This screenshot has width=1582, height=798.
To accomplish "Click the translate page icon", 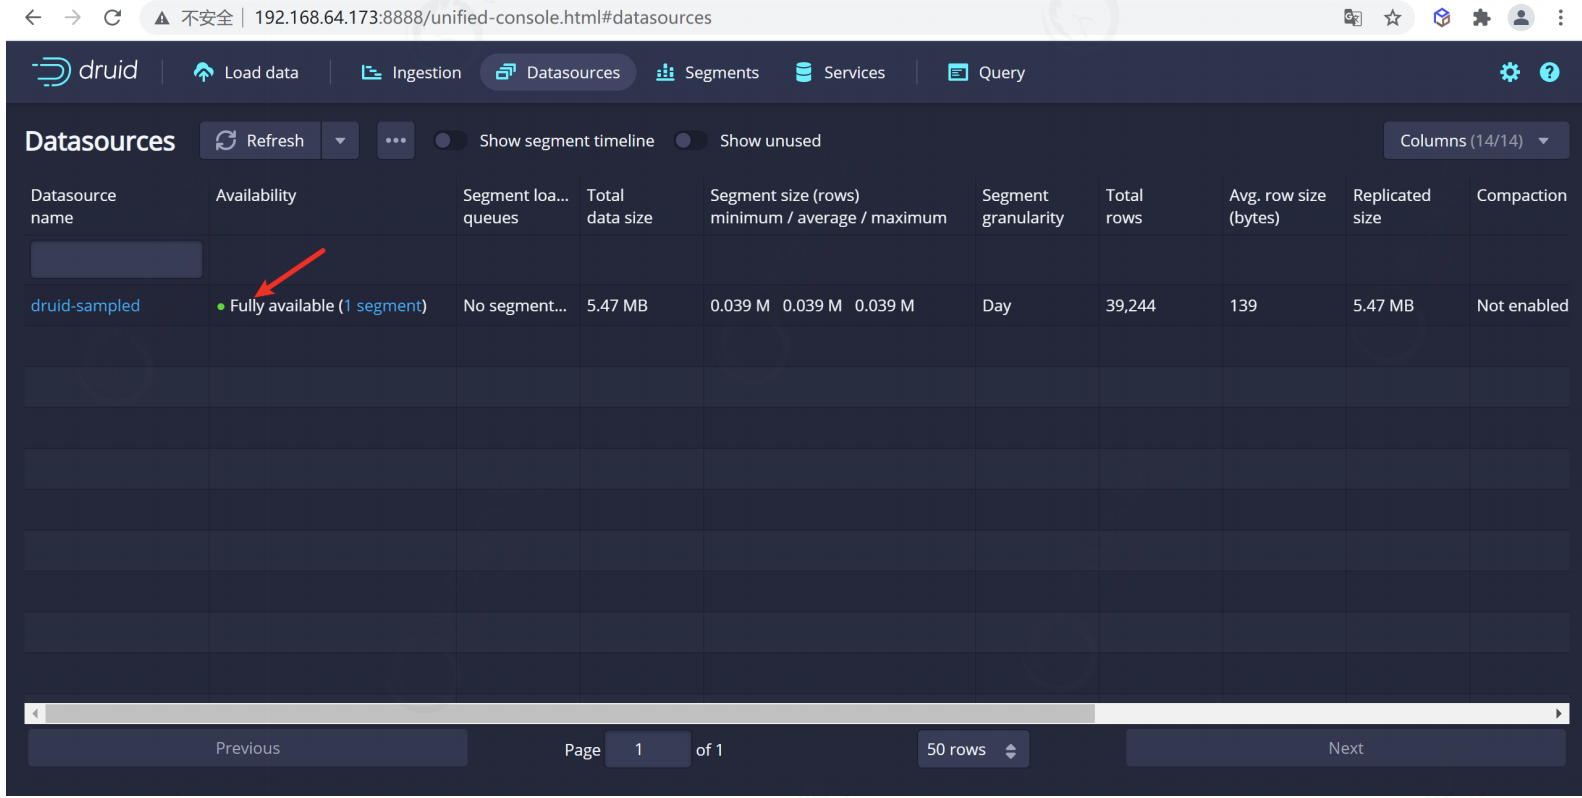I will (1353, 18).
